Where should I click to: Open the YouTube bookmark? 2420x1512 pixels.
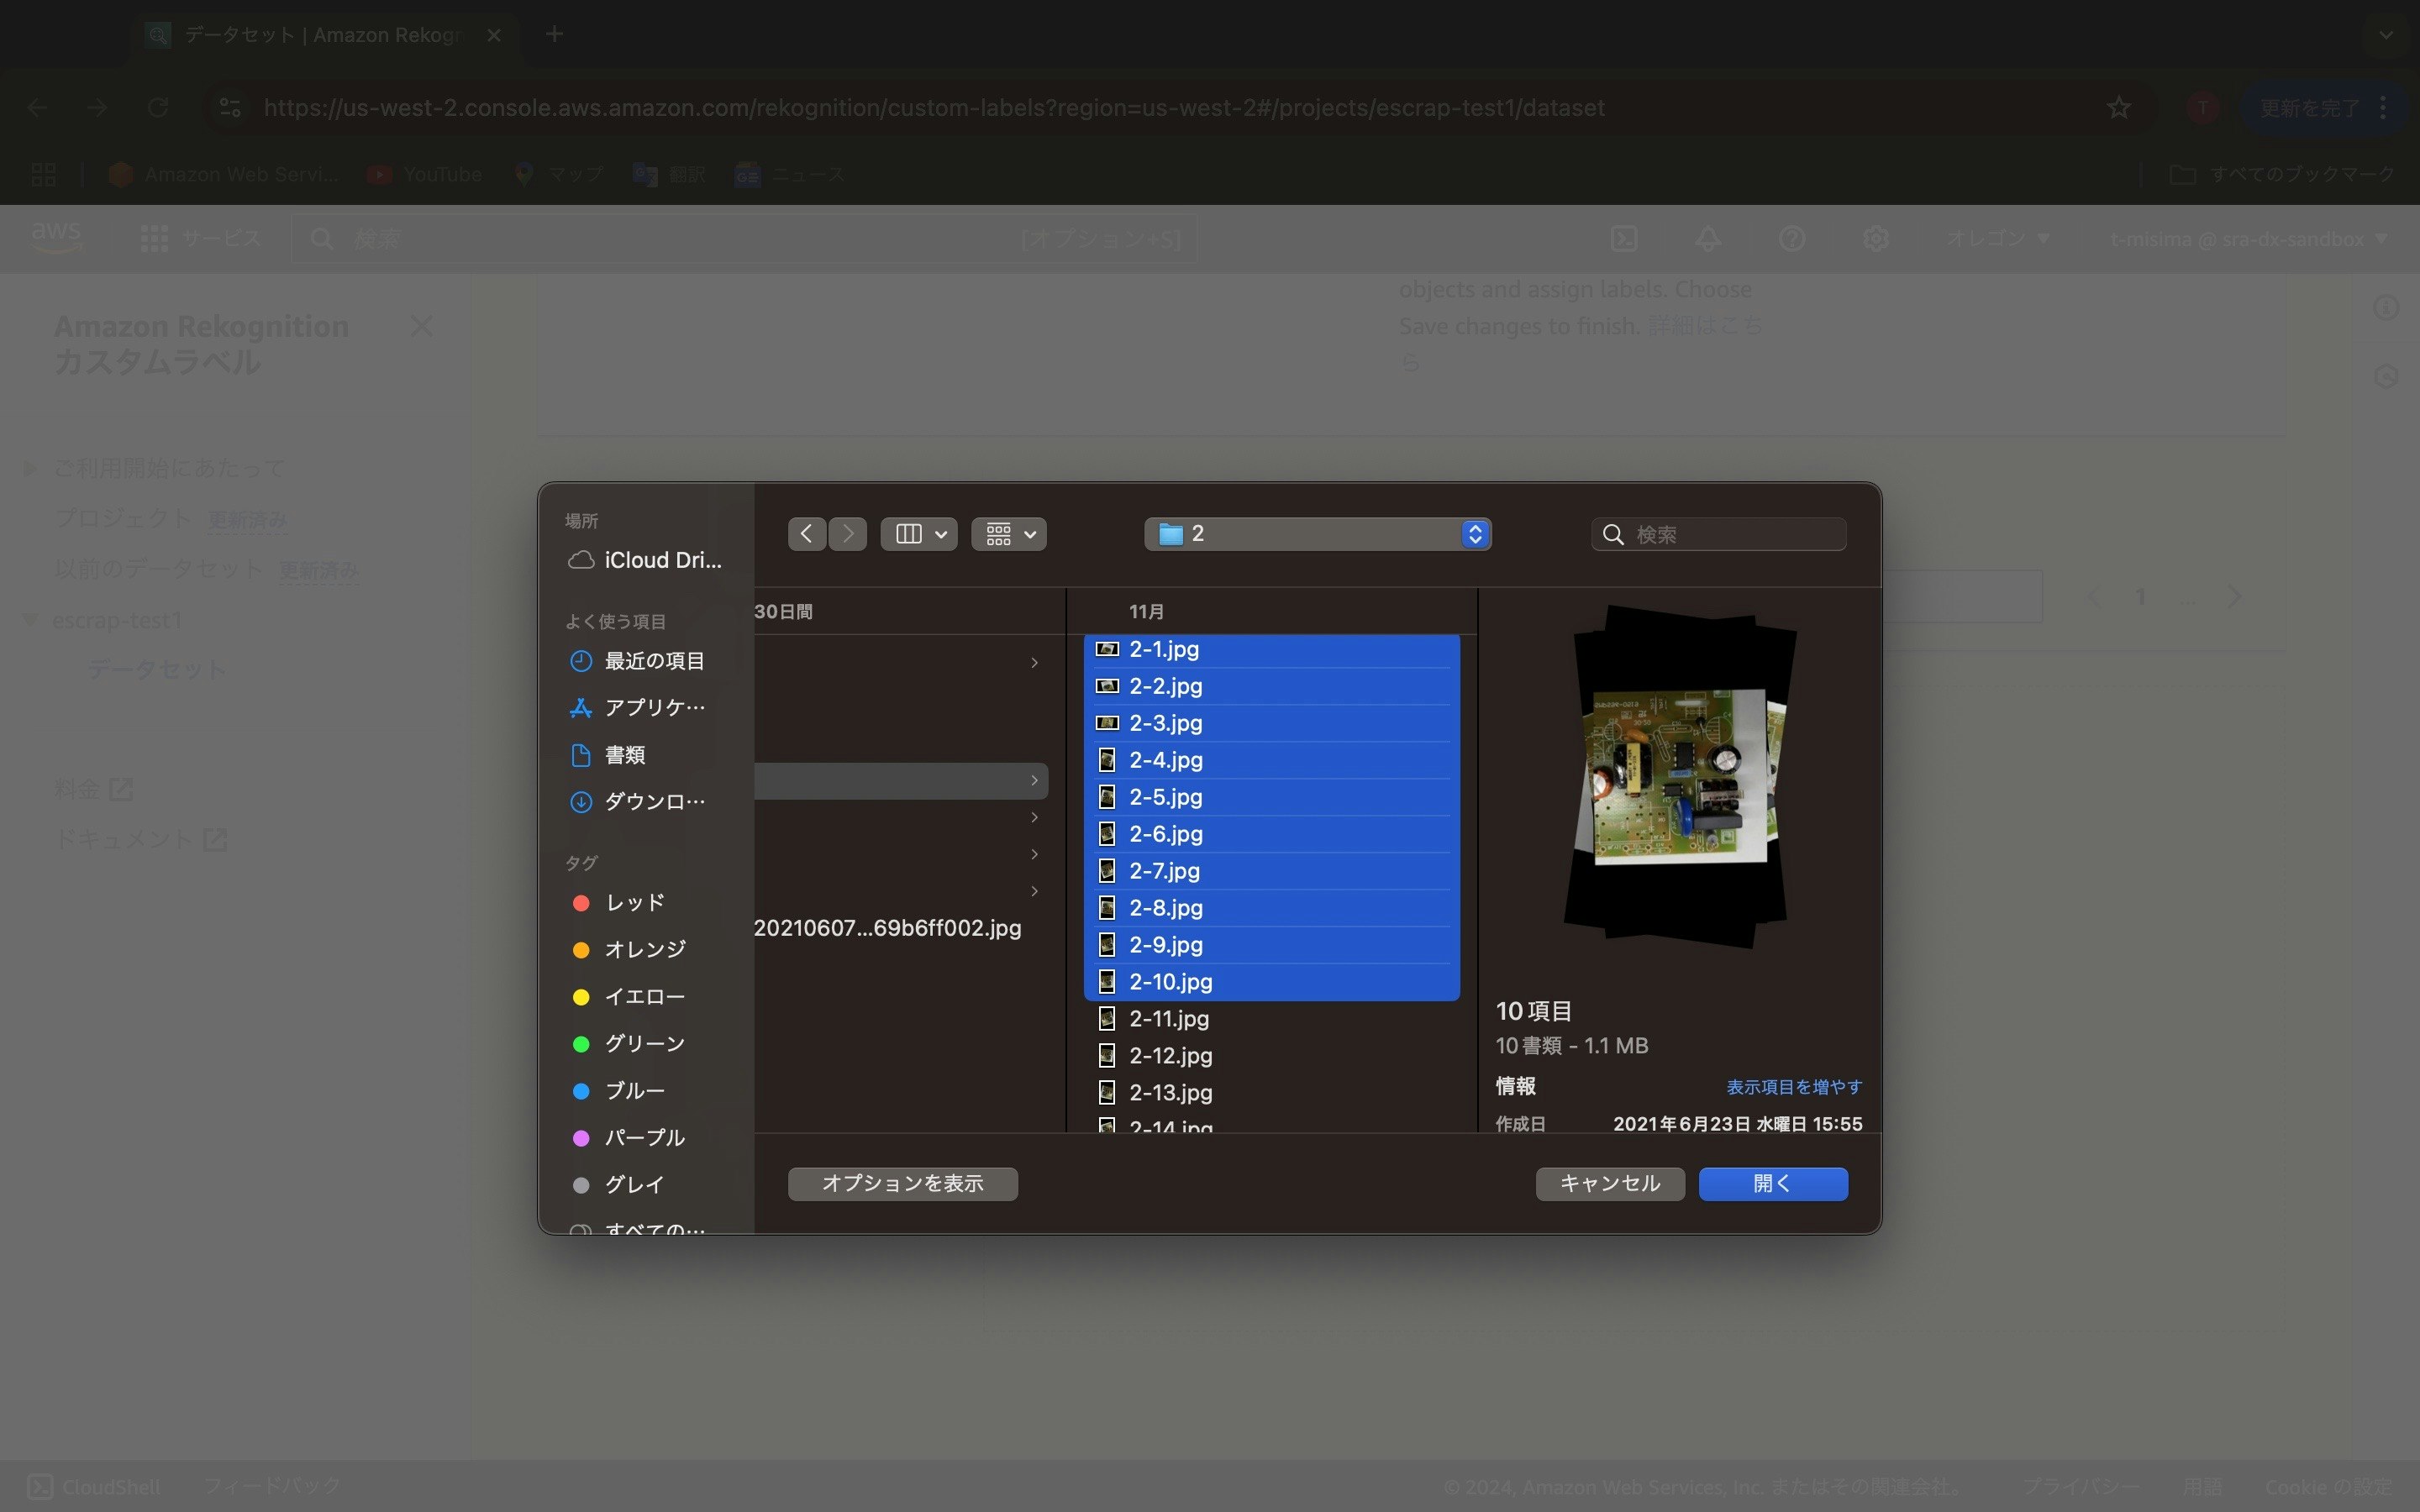[424, 173]
